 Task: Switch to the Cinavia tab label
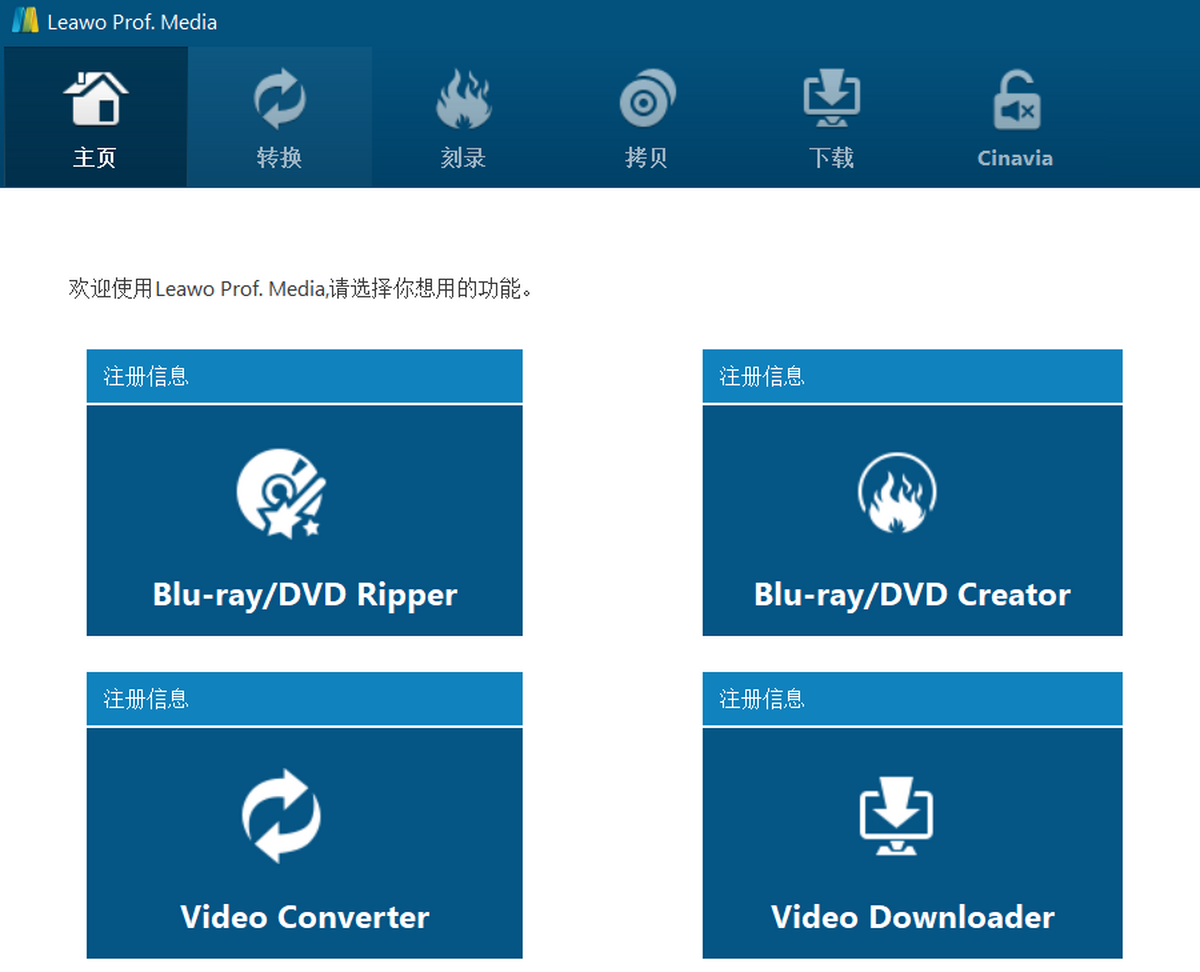pos(1015,158)
